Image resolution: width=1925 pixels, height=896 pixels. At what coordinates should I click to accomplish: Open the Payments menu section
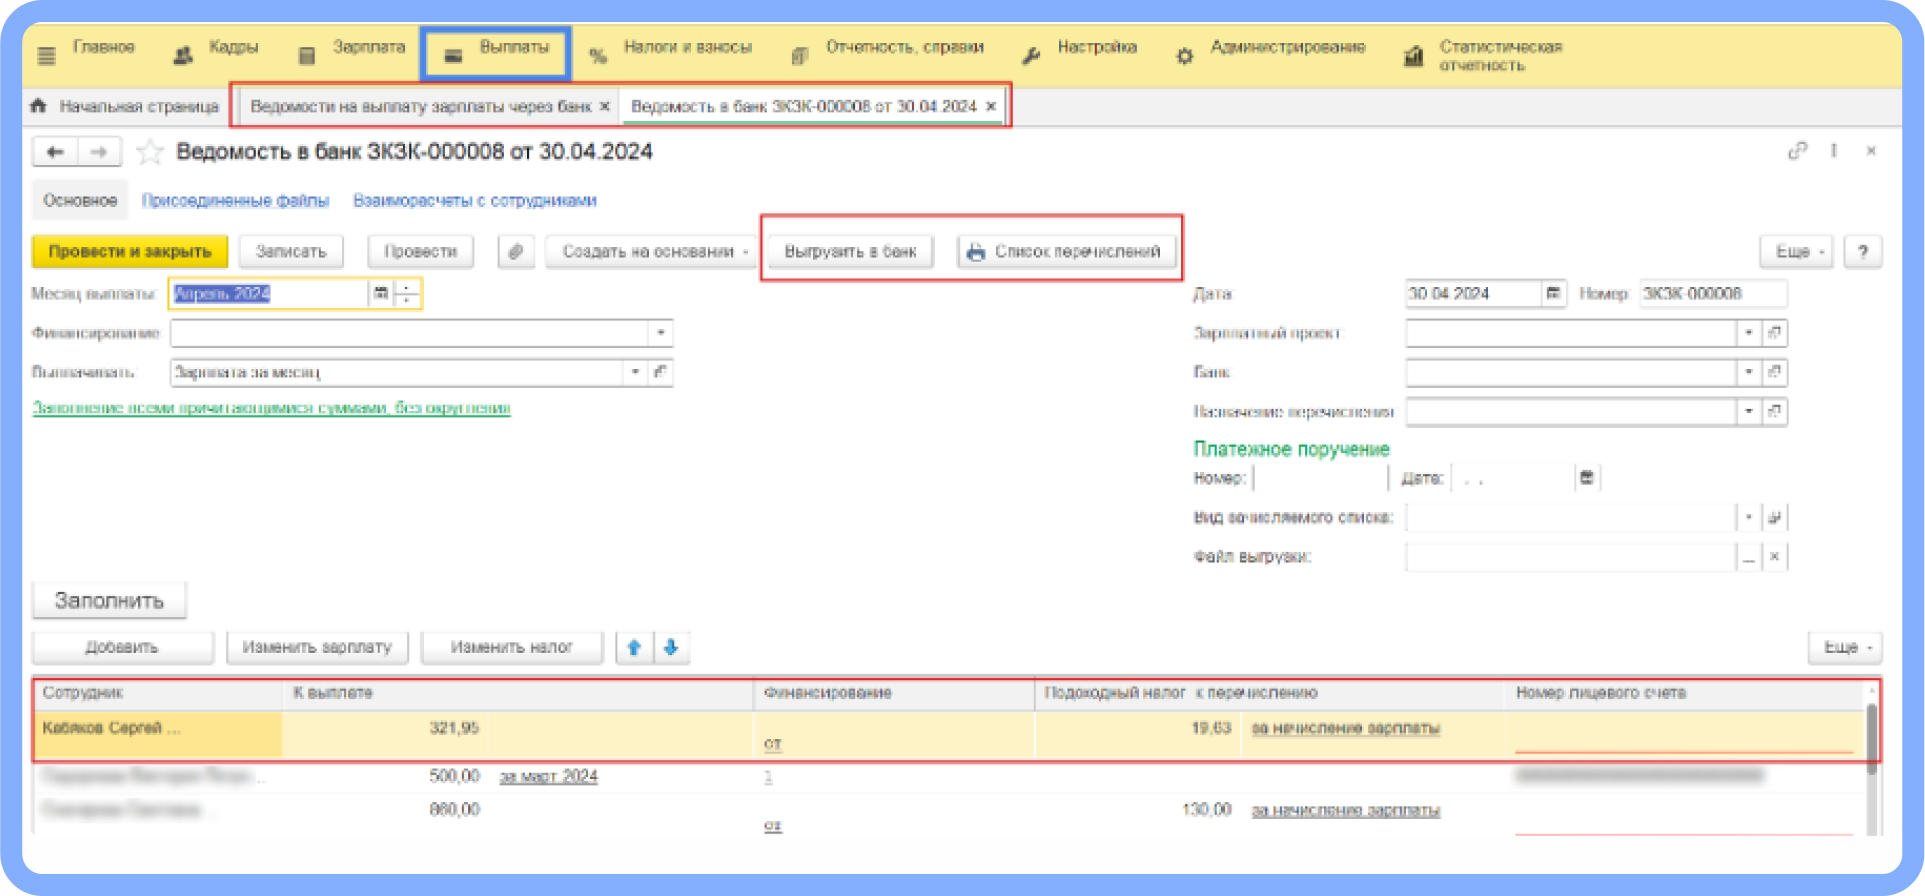click(497, 52)
